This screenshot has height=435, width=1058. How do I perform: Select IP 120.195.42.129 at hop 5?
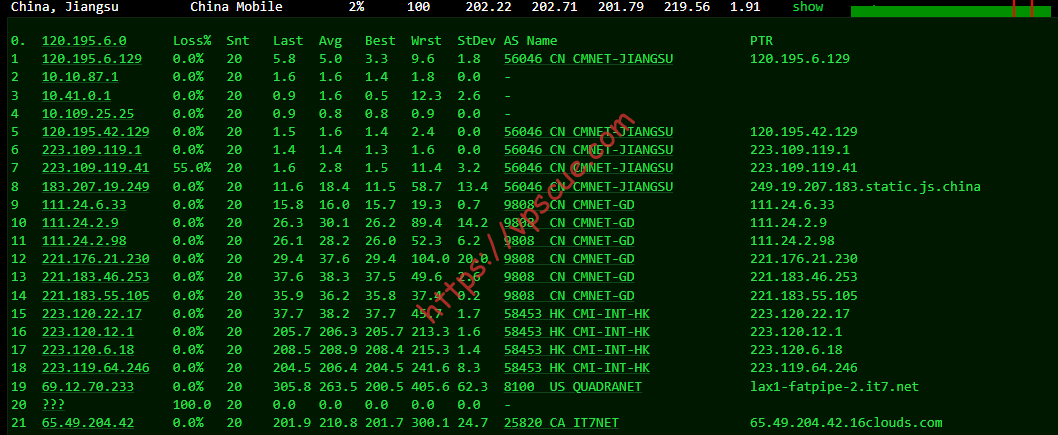coord(96,132)
